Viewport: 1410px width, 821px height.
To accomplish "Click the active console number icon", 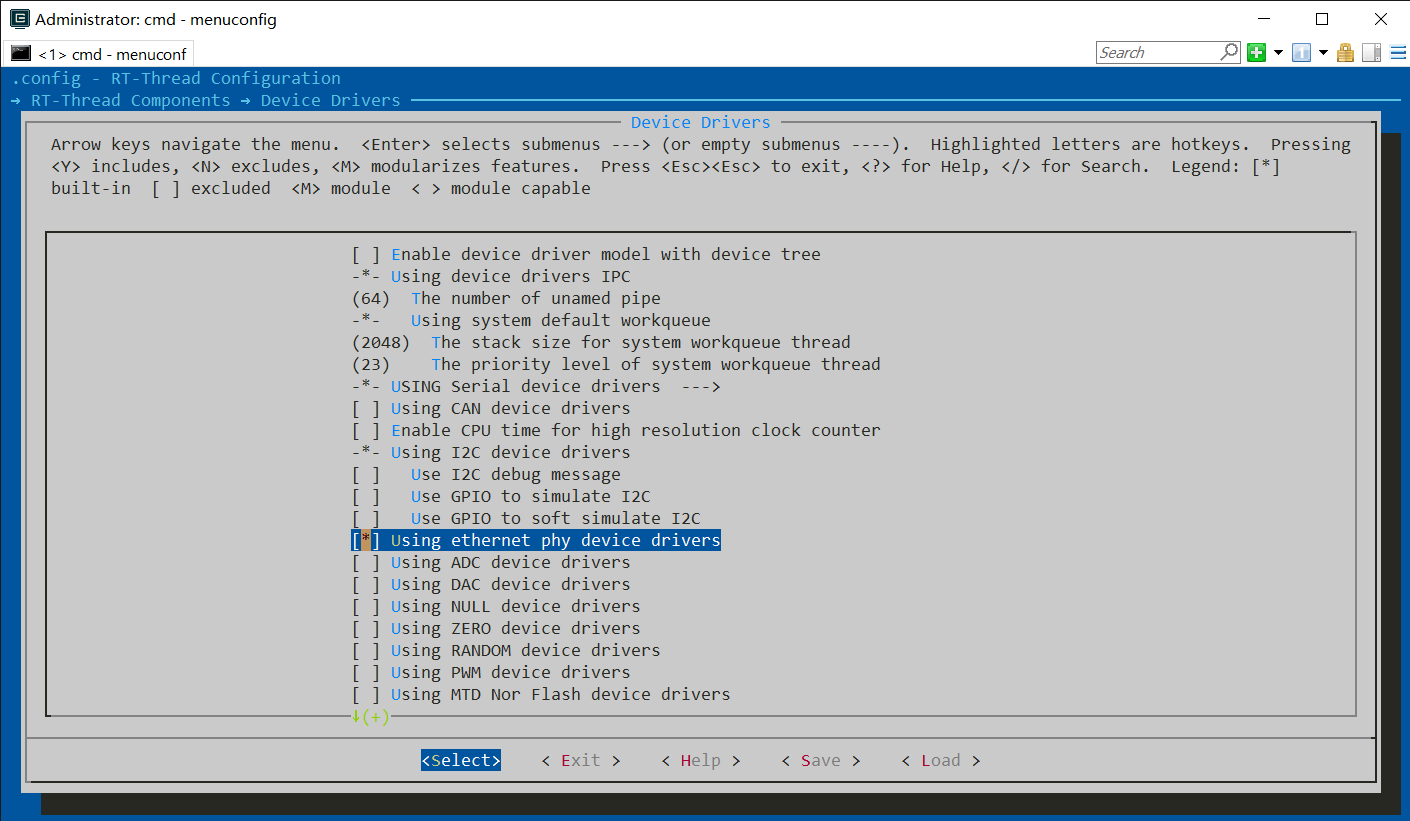I will [x=1301, y=53].
